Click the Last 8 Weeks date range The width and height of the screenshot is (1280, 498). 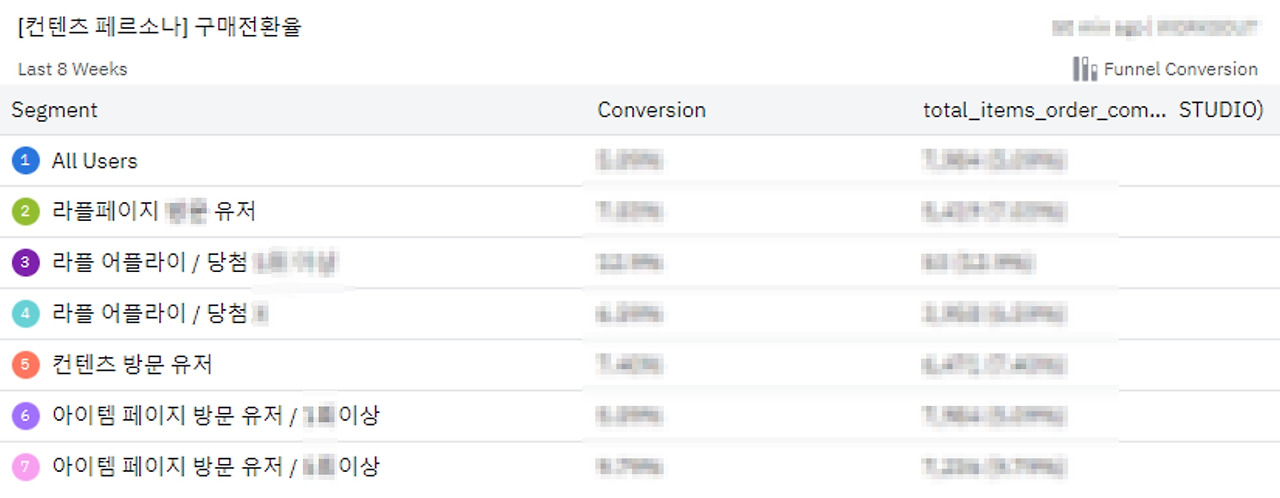coord(73,69)
